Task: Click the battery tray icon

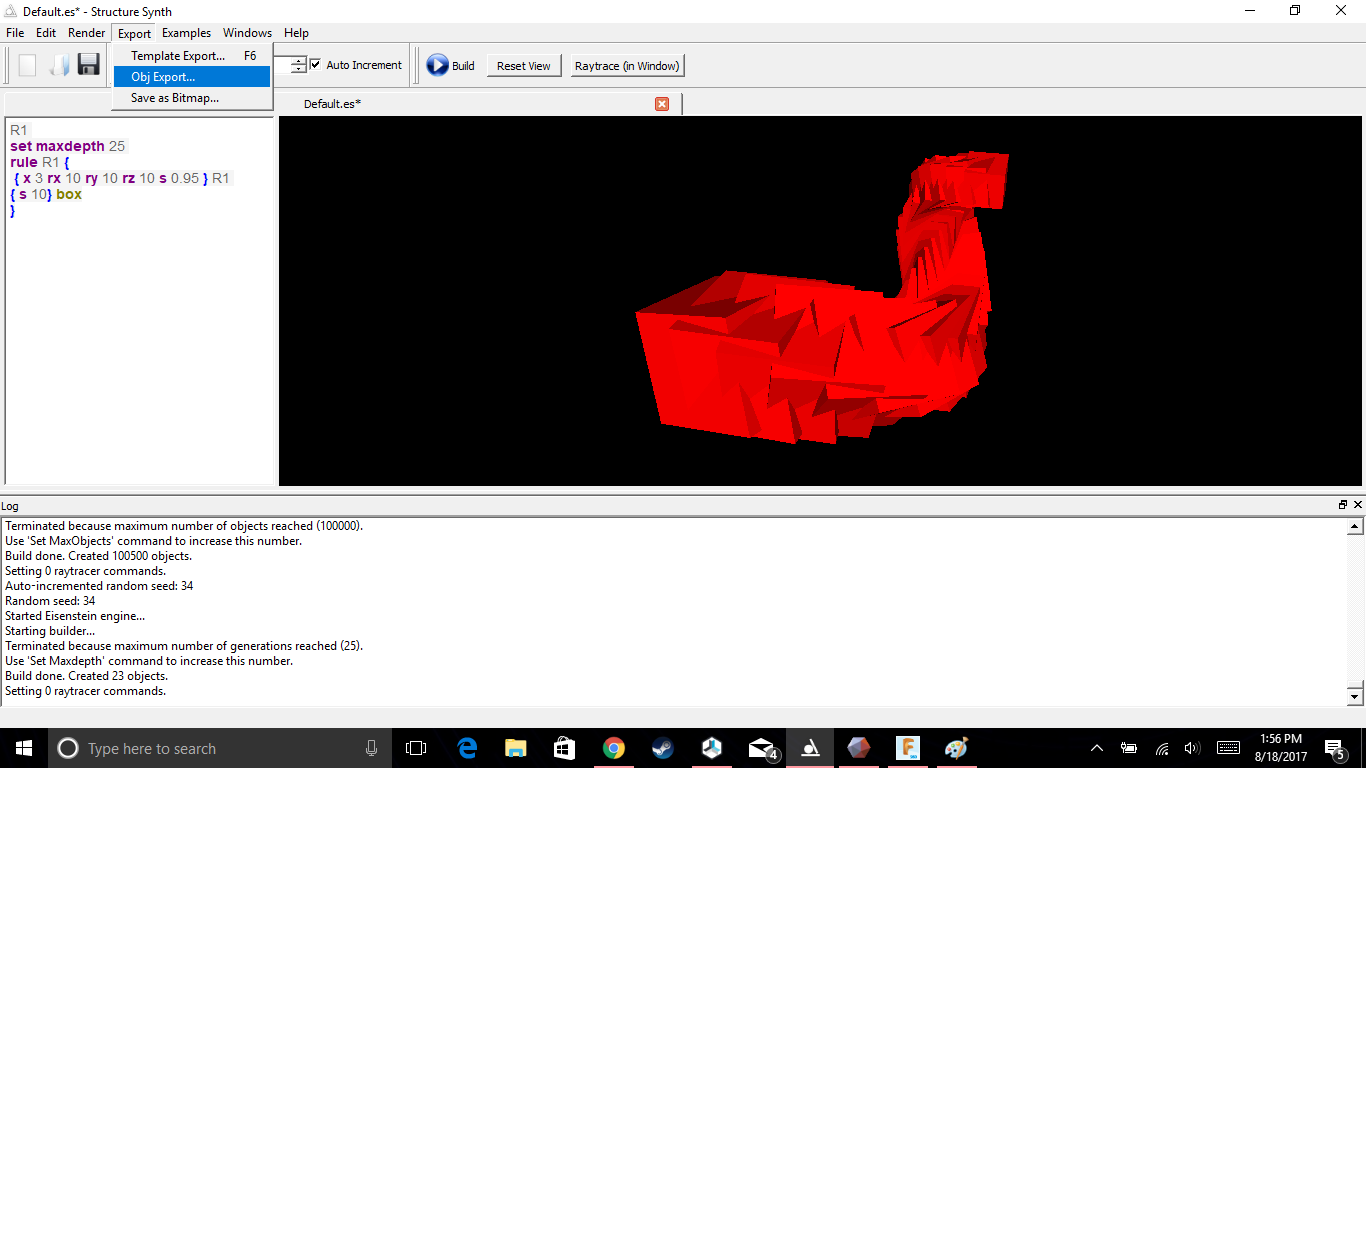Action: tap(1129, 748)
